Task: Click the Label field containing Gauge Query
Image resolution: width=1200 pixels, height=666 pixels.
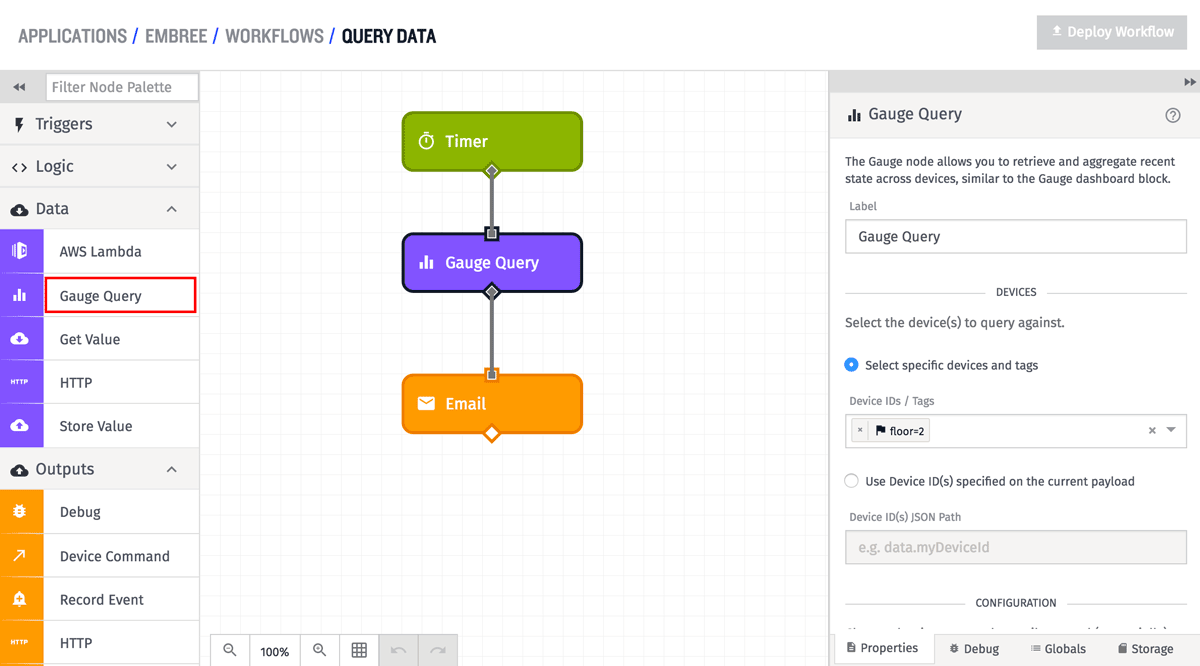Action: click(x=1016, y=237)
